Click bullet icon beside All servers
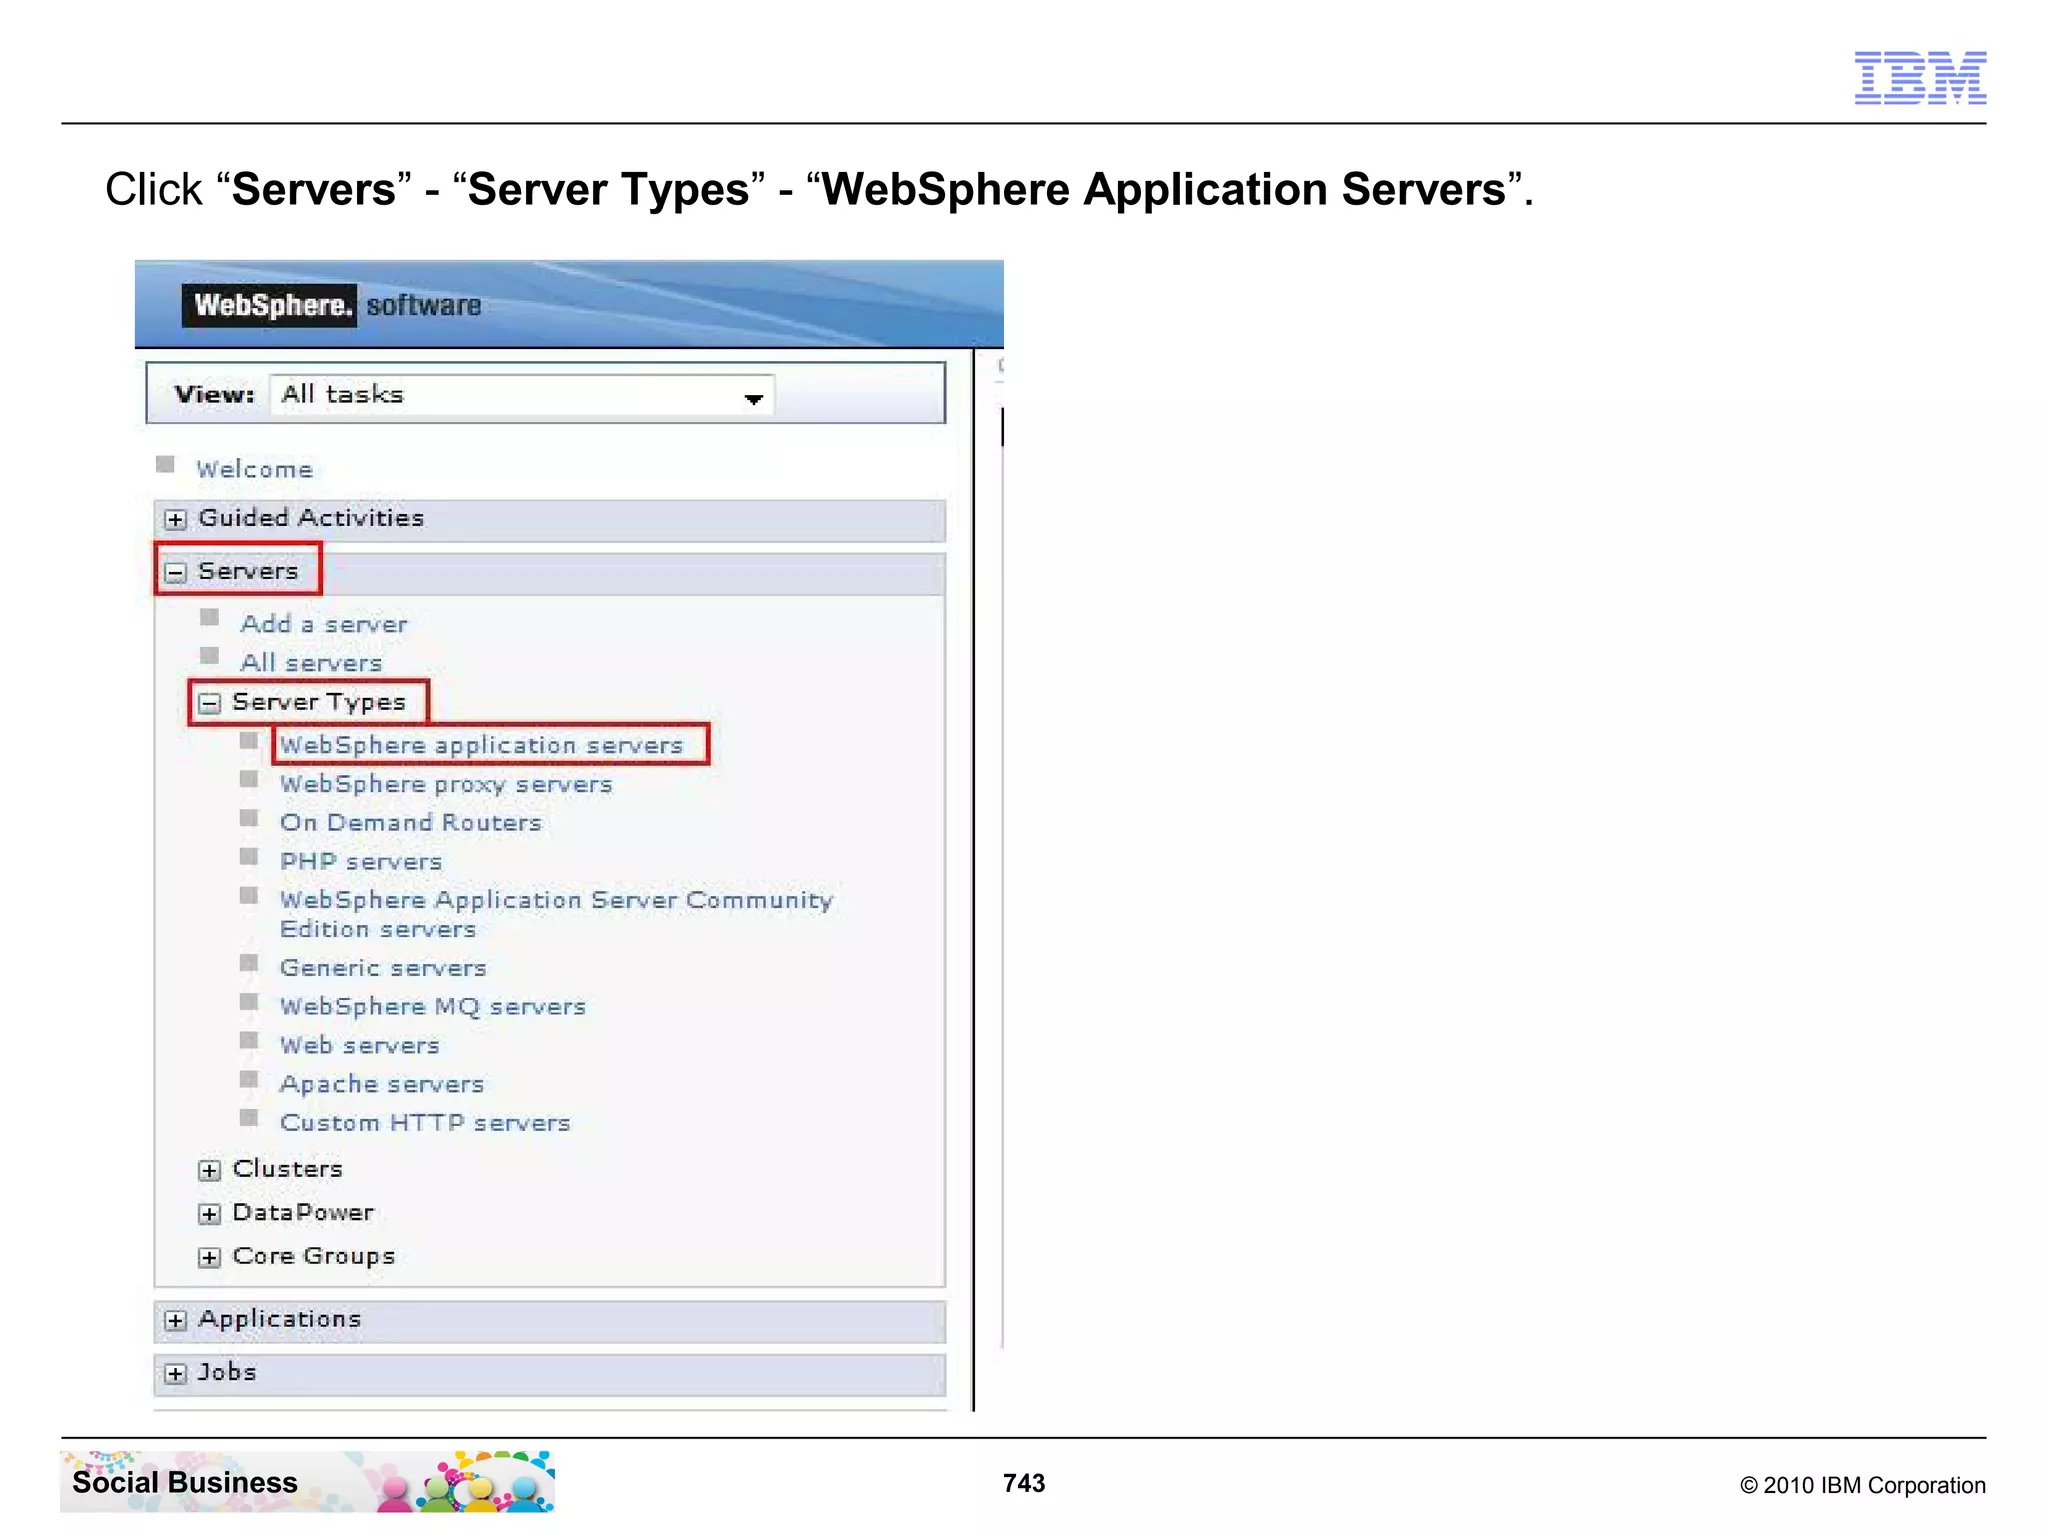The image size is (2048, 1536). click(x=209, y=655)
